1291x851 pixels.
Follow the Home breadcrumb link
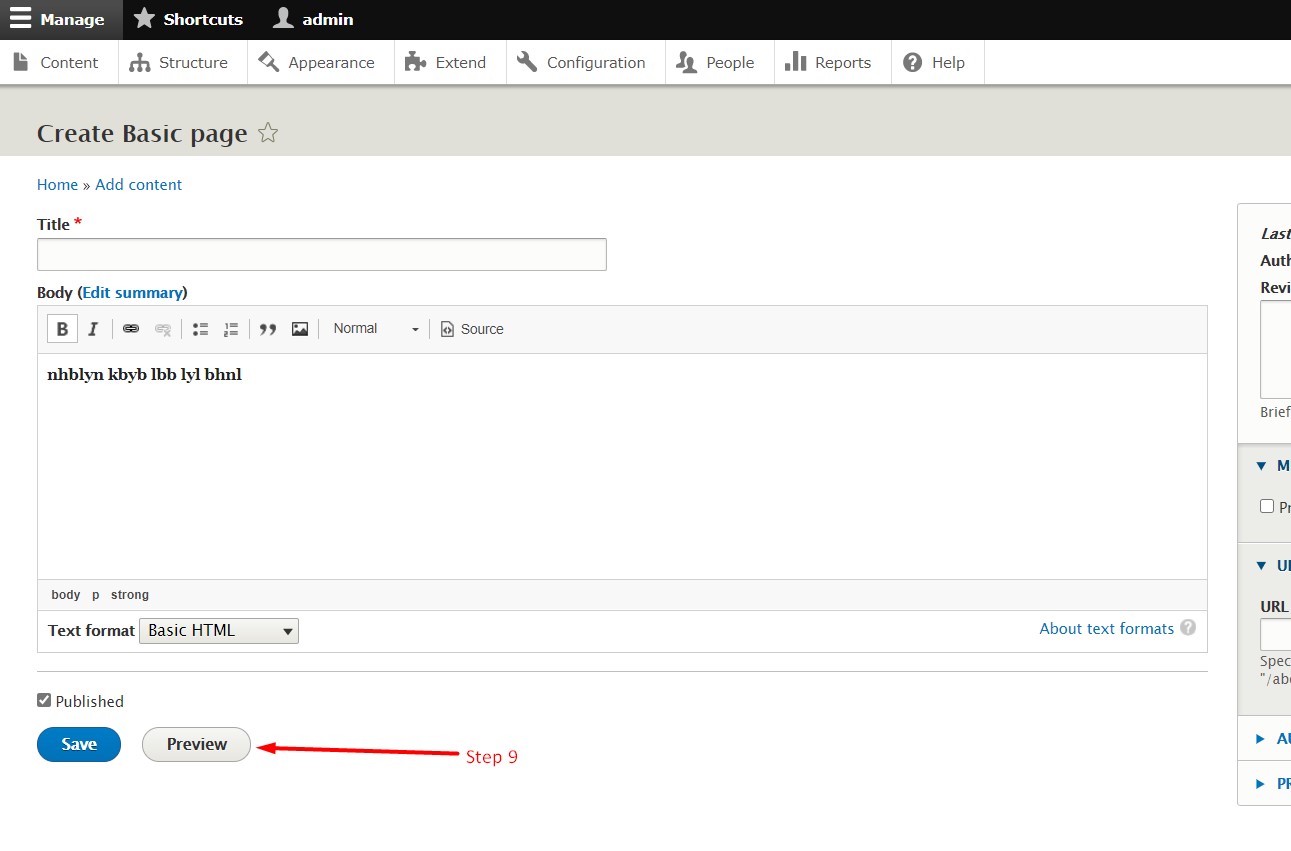coord(57,184)
